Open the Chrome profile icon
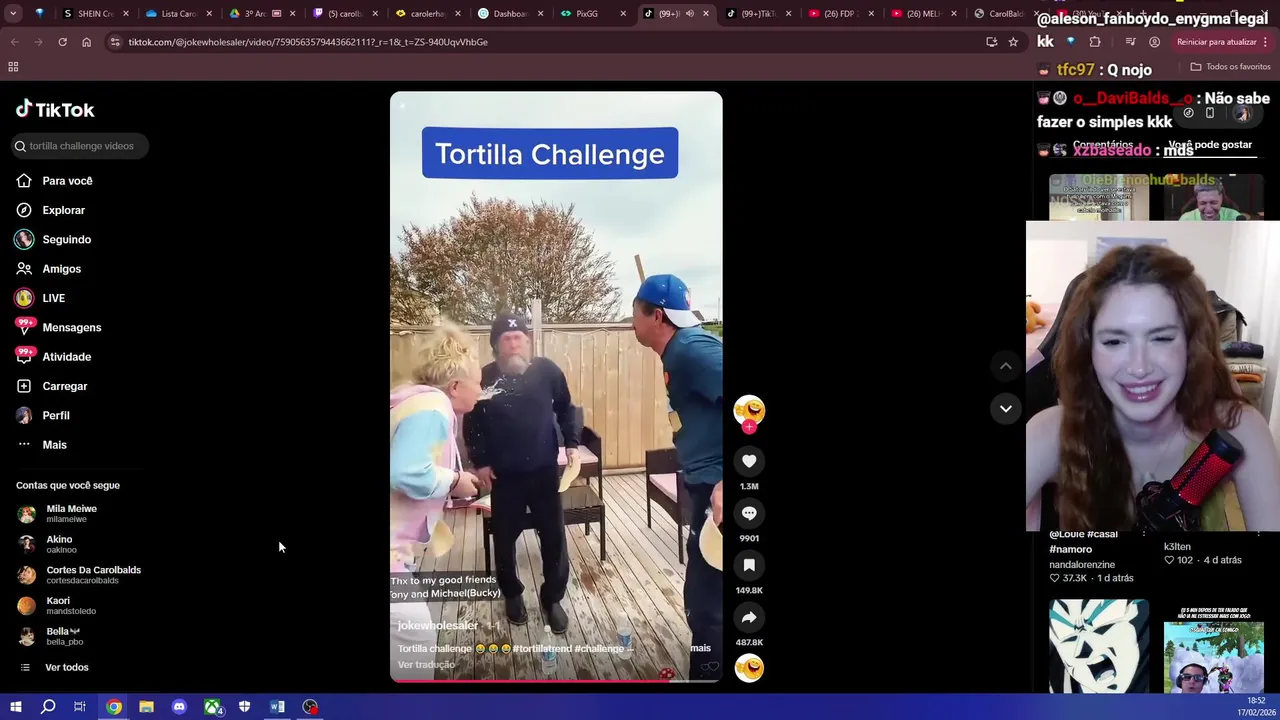The image size is (1280, 720). coord(1155,42)
